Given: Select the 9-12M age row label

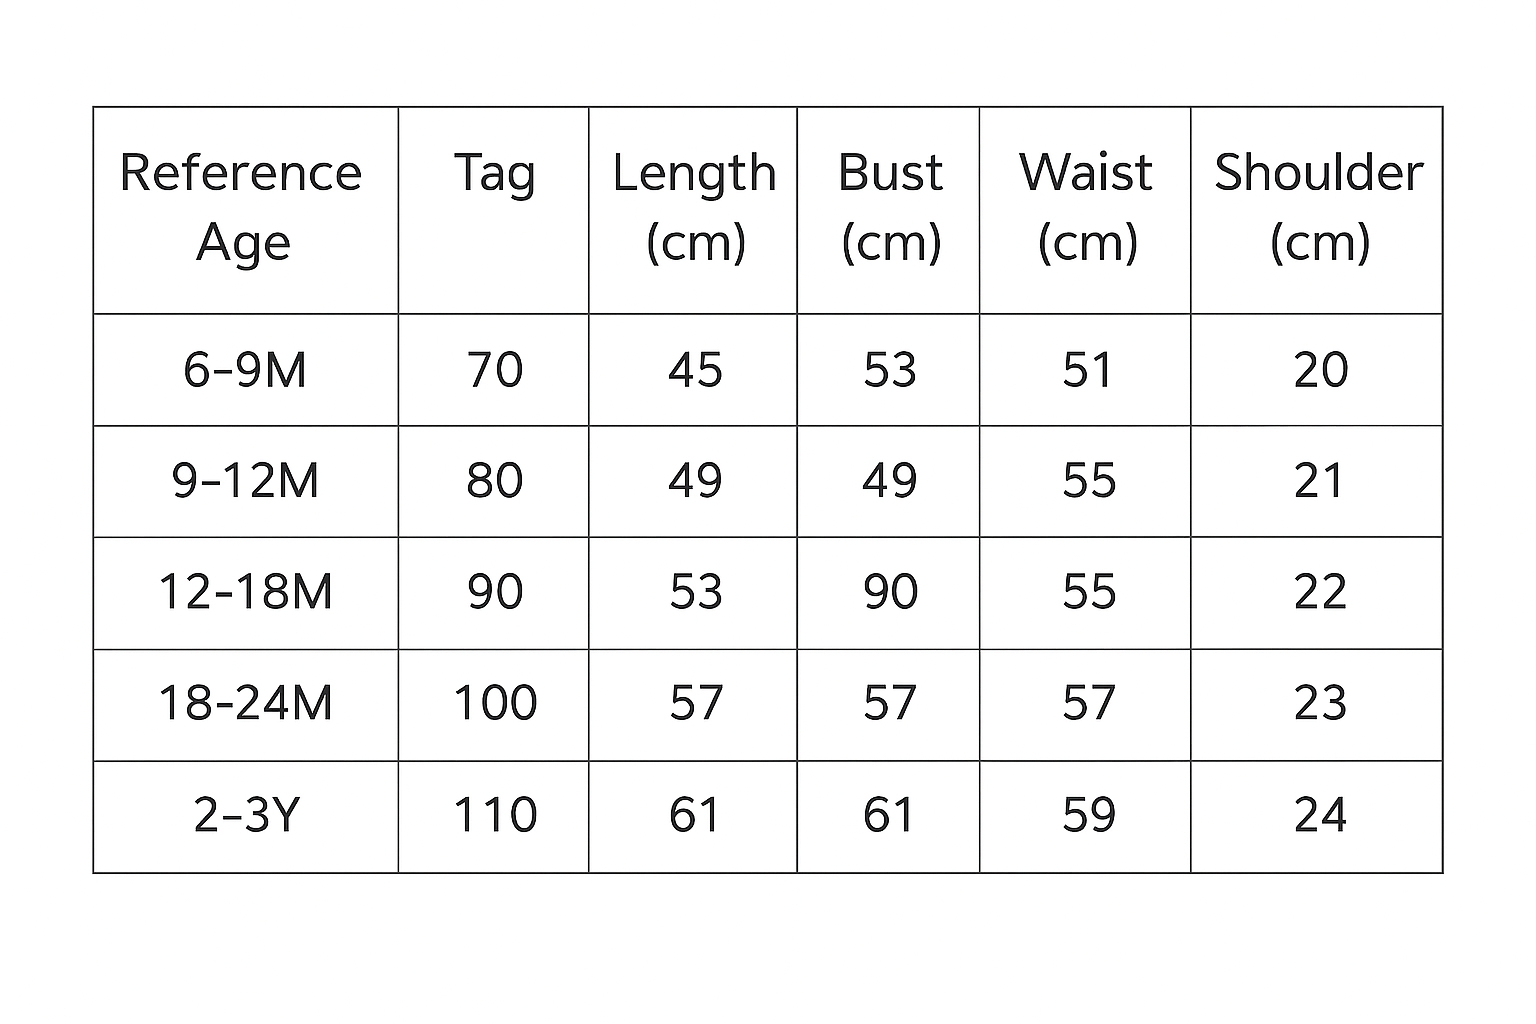Looking at the screenshot, I should 245,481.
